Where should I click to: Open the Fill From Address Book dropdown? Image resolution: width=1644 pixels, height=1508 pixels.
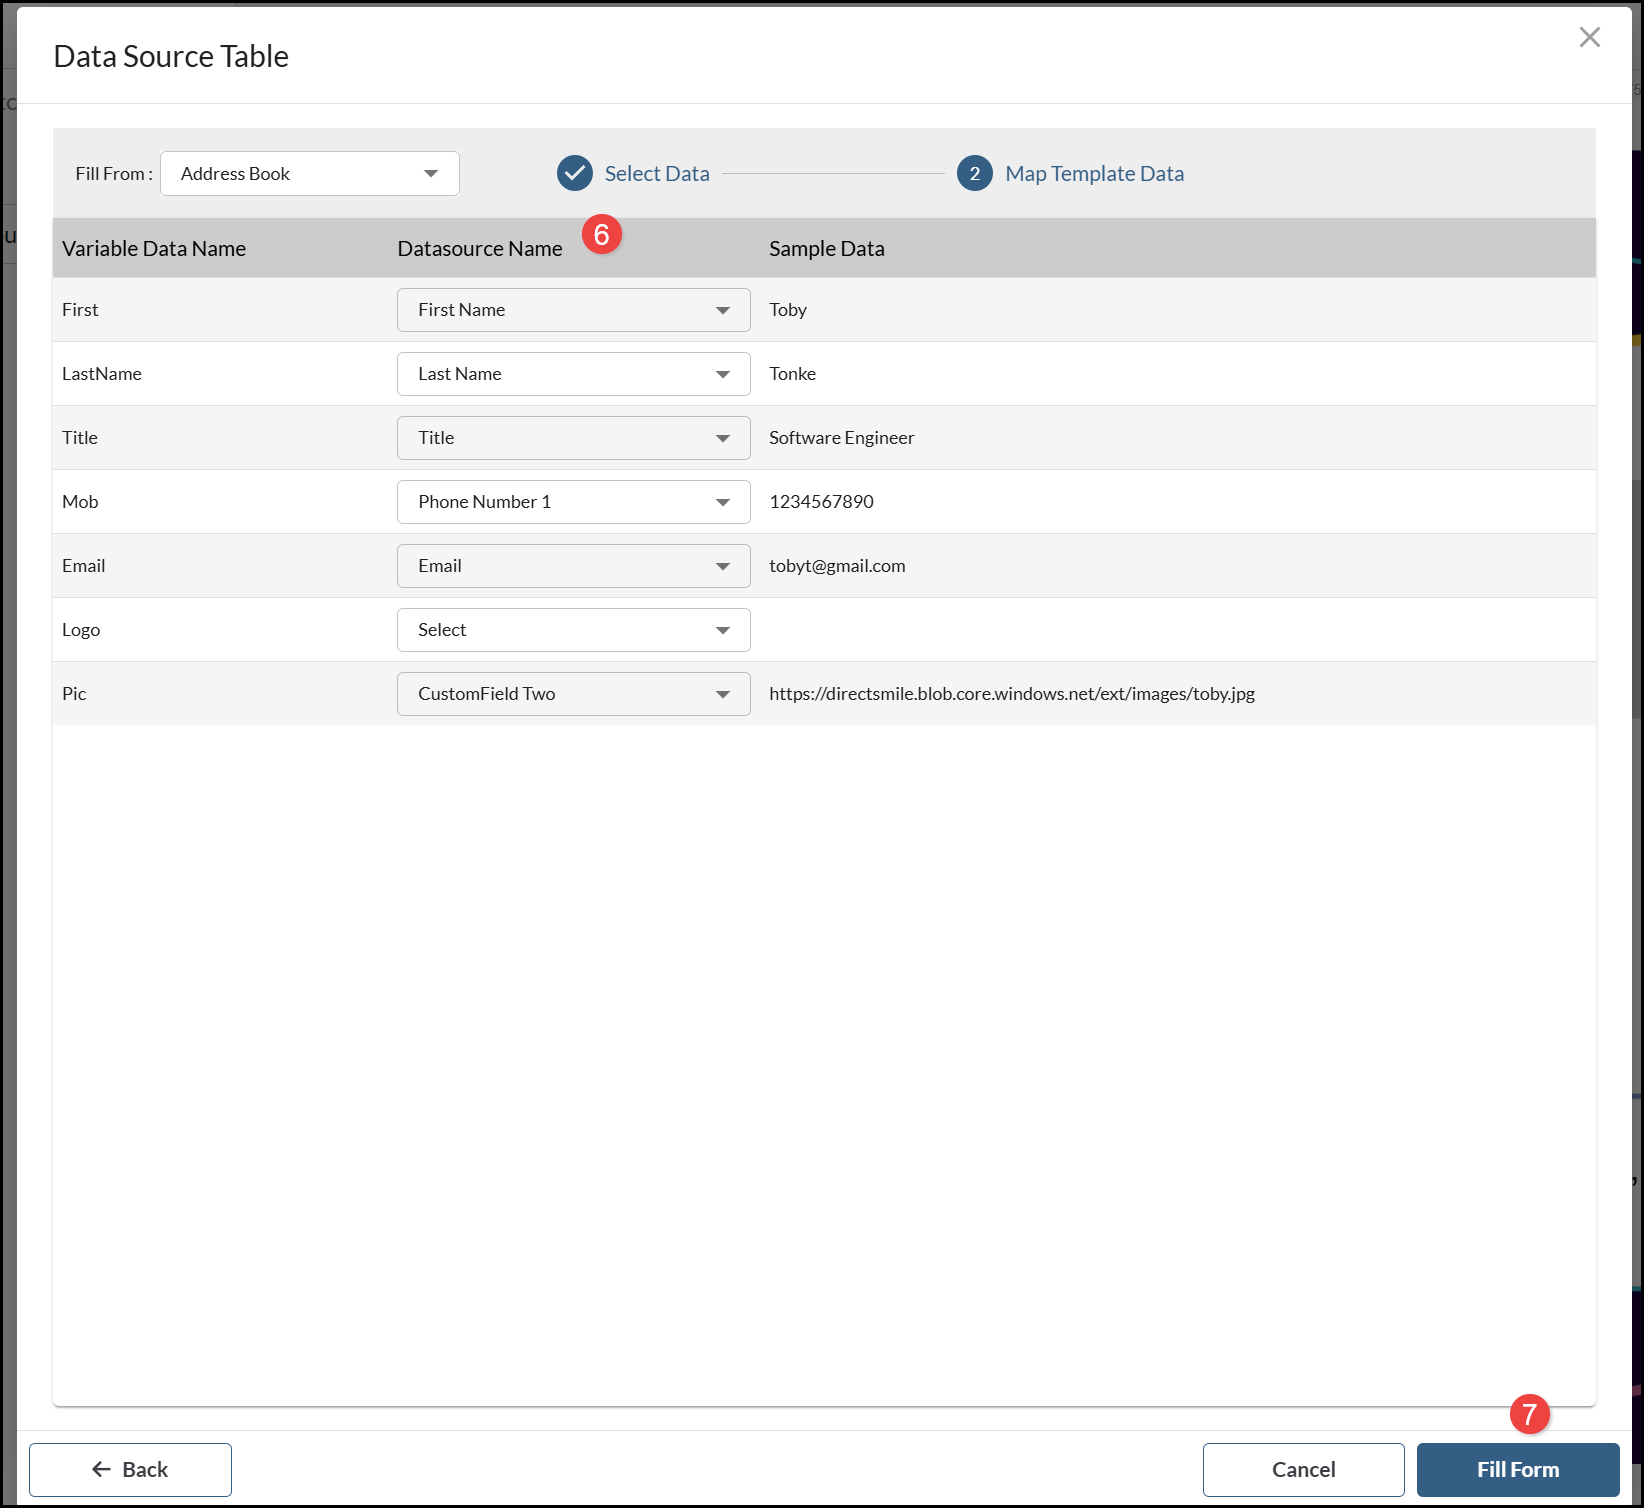309,174
